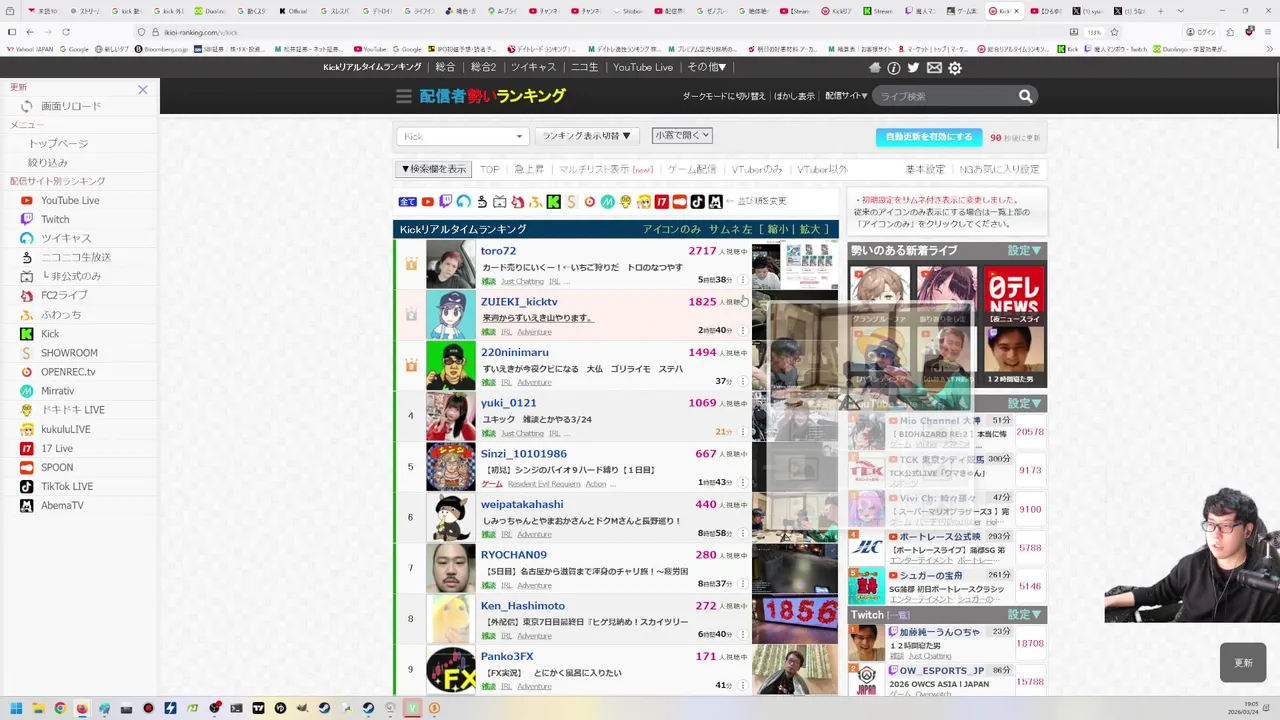Shrink thumbnails with 縮小
1280x720 pixels.
pos(777,229)
